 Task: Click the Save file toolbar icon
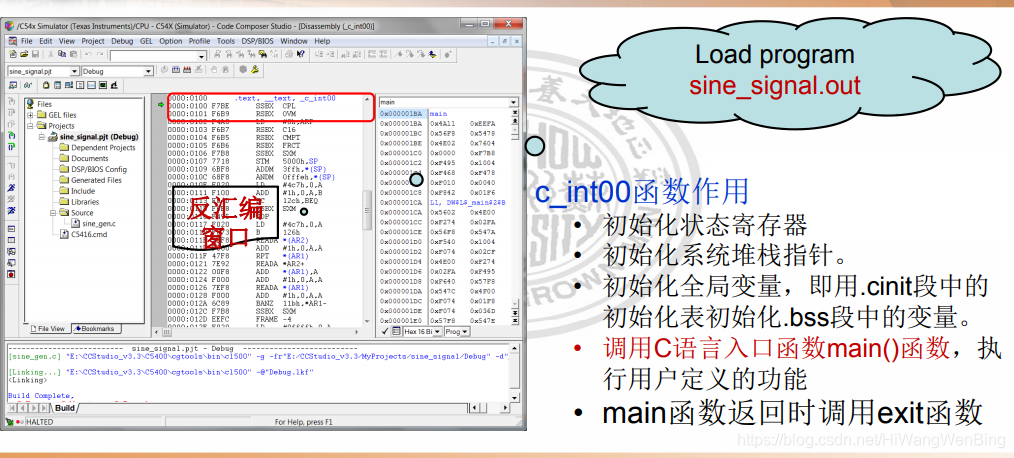point(36,54)
